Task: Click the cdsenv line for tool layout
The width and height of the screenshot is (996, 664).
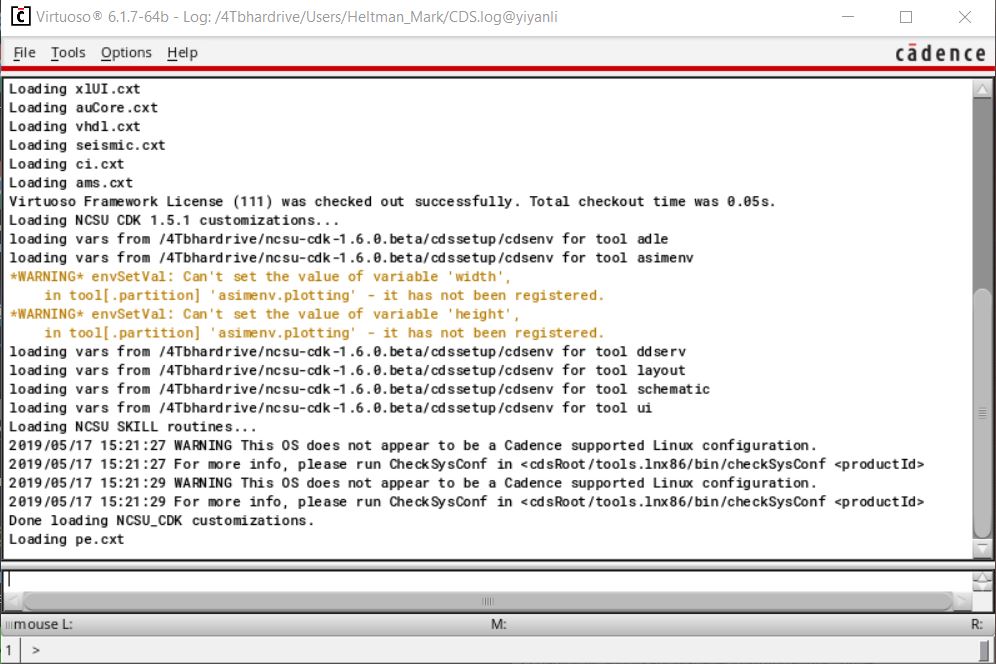Action: point(347,370)
